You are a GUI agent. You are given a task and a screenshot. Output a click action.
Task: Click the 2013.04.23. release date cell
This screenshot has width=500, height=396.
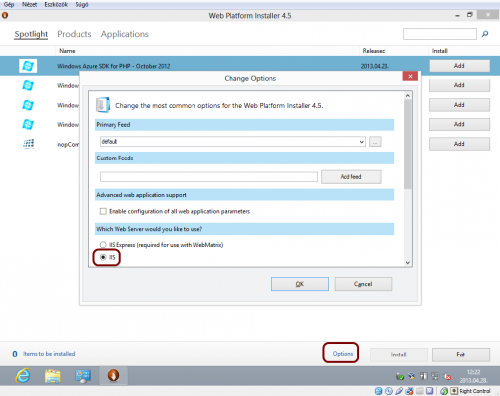coord(374,66)
